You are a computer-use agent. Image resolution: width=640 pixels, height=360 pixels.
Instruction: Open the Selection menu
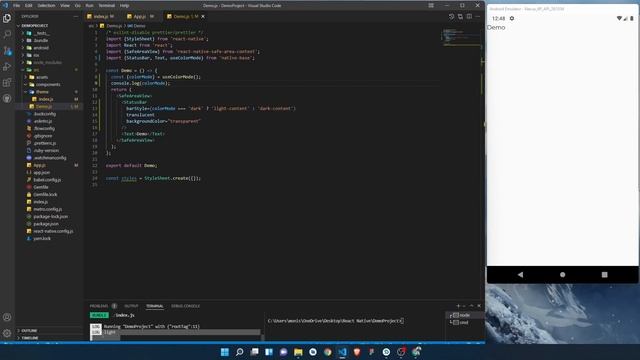coord(46,6)
